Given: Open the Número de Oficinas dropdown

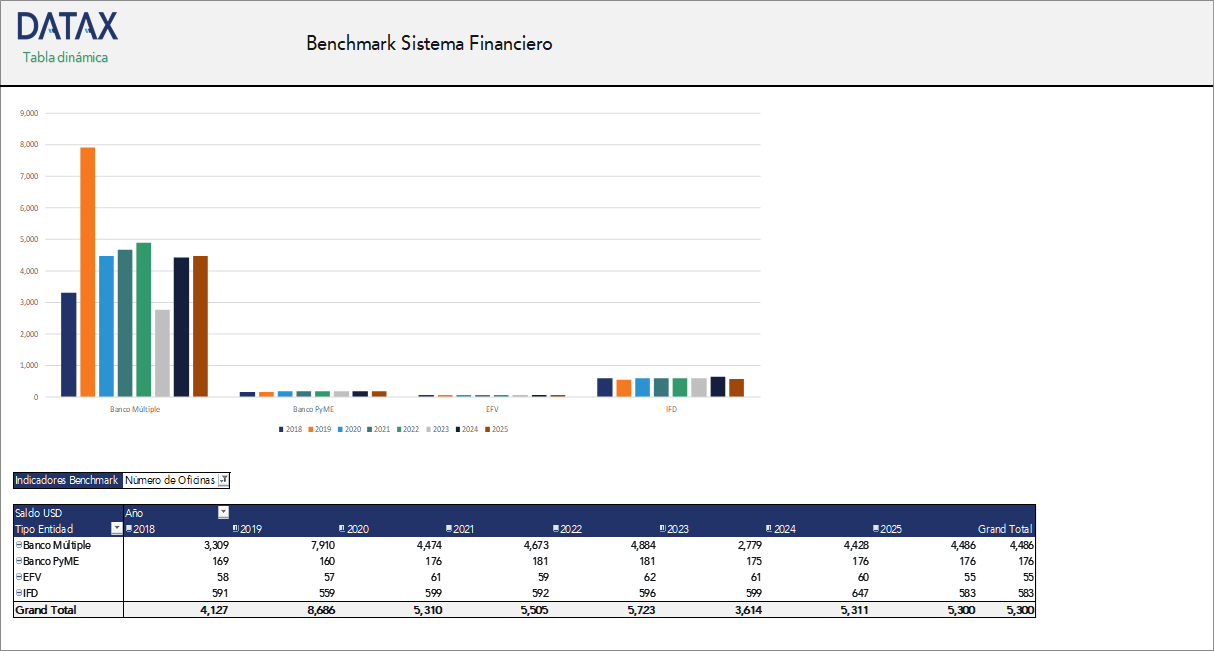Looking at the screenshot, I should (175, 480).
